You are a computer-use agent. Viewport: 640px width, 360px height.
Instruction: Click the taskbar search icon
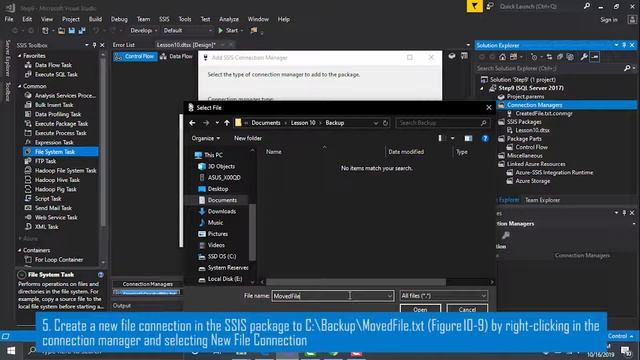[32, 351]
